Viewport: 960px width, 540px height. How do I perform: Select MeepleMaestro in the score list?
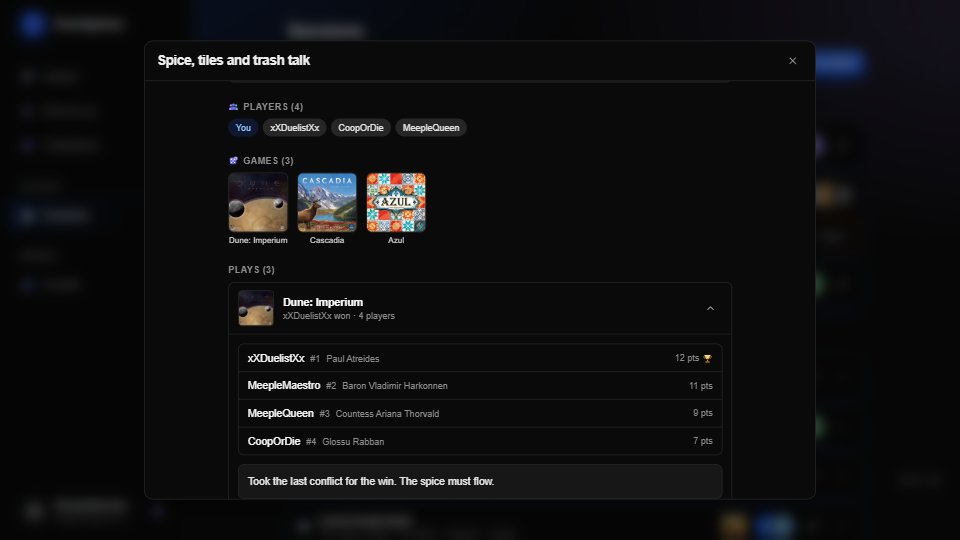click(283, 385)
